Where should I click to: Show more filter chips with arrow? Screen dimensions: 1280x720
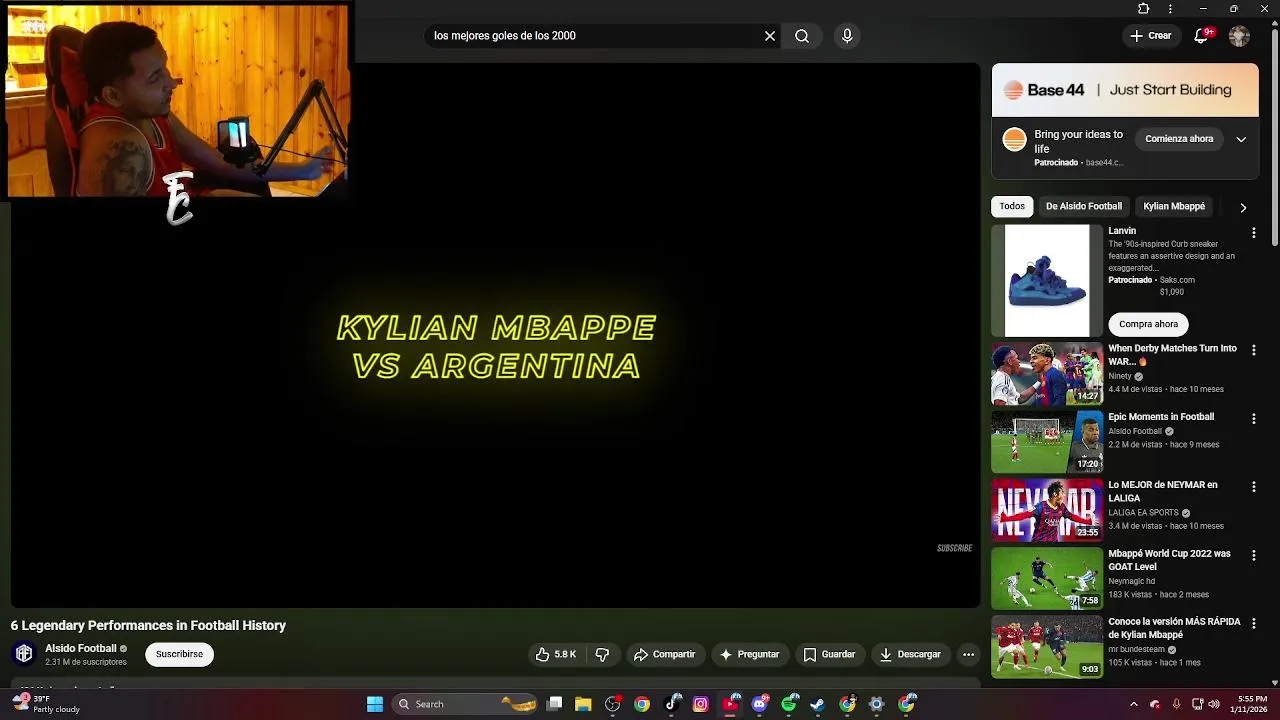pos(1243,207)
